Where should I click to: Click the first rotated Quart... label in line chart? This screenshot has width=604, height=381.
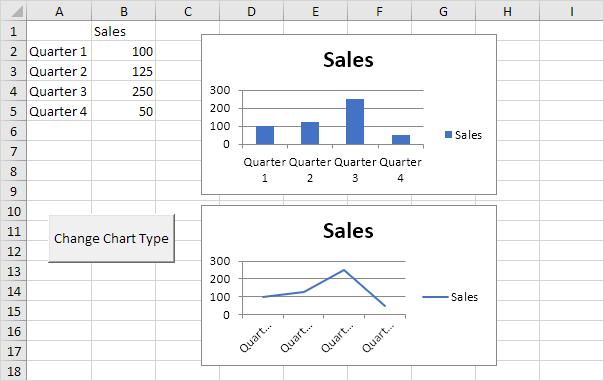click(x=255, y=338)
